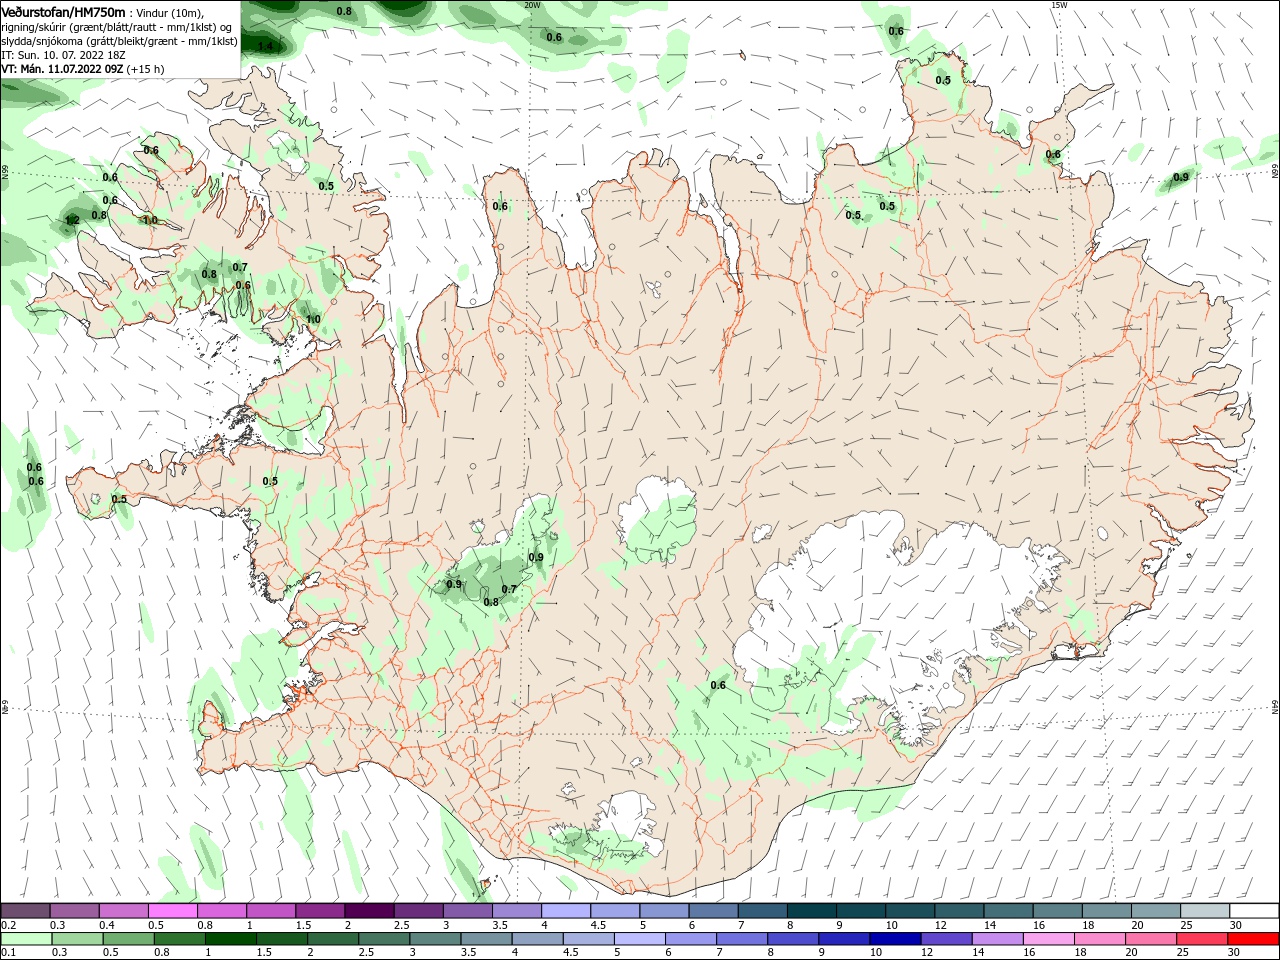This screenshot has width=1280, height=960.
Task: Click the light lavender swatch between 4 and 4.5, upper colorbar
Action: 566,911
